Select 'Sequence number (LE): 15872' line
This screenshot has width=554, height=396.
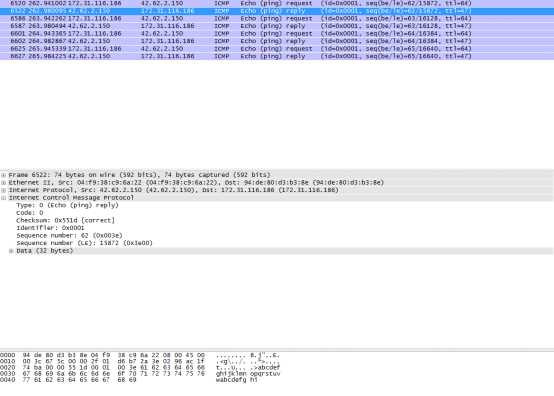[84, 243]
